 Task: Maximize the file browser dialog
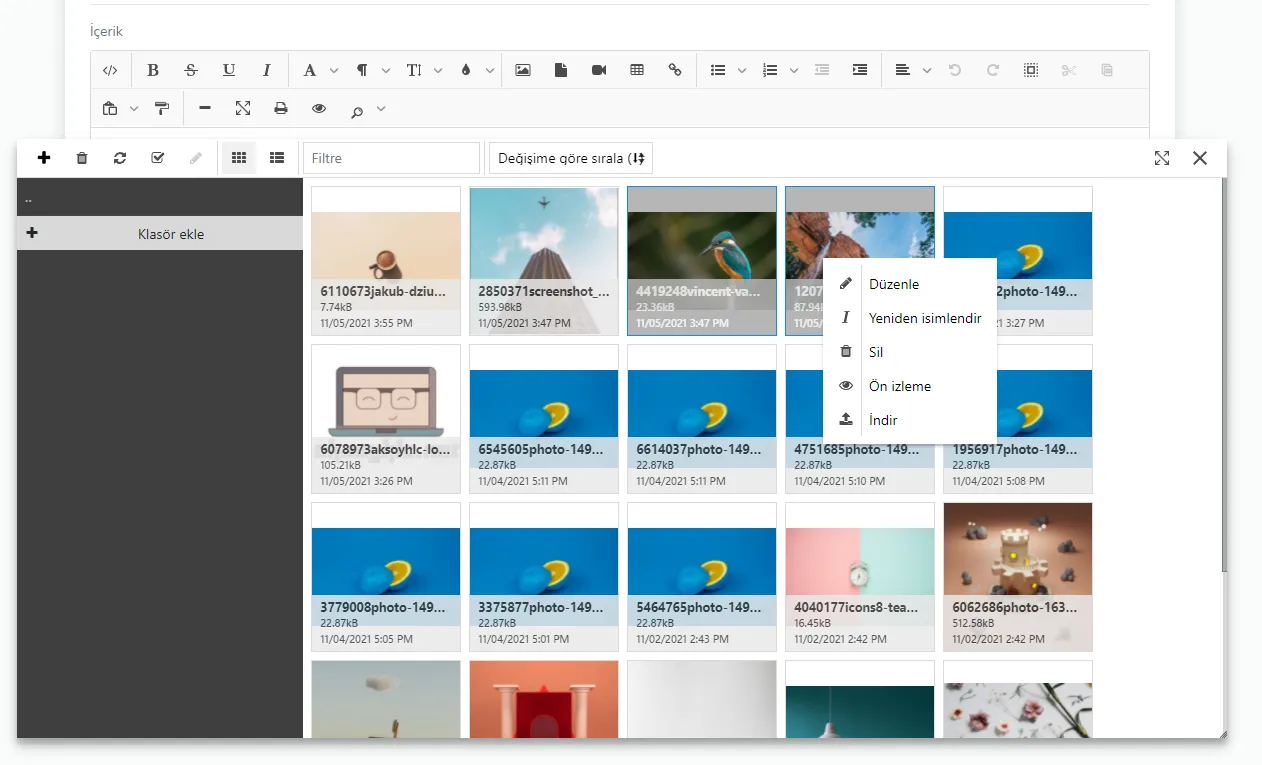(x=1162, y=158)
